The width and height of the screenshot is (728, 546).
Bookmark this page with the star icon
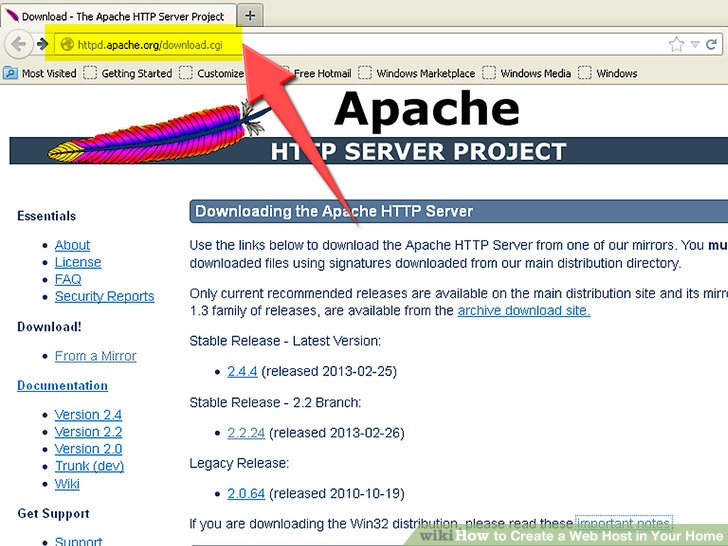pos(677,44)
